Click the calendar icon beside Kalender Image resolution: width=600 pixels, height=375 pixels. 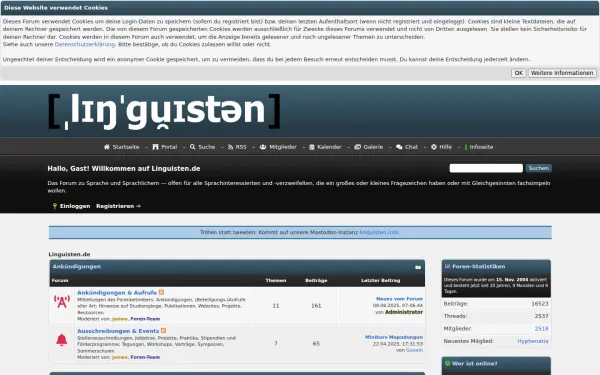[312, 147]
